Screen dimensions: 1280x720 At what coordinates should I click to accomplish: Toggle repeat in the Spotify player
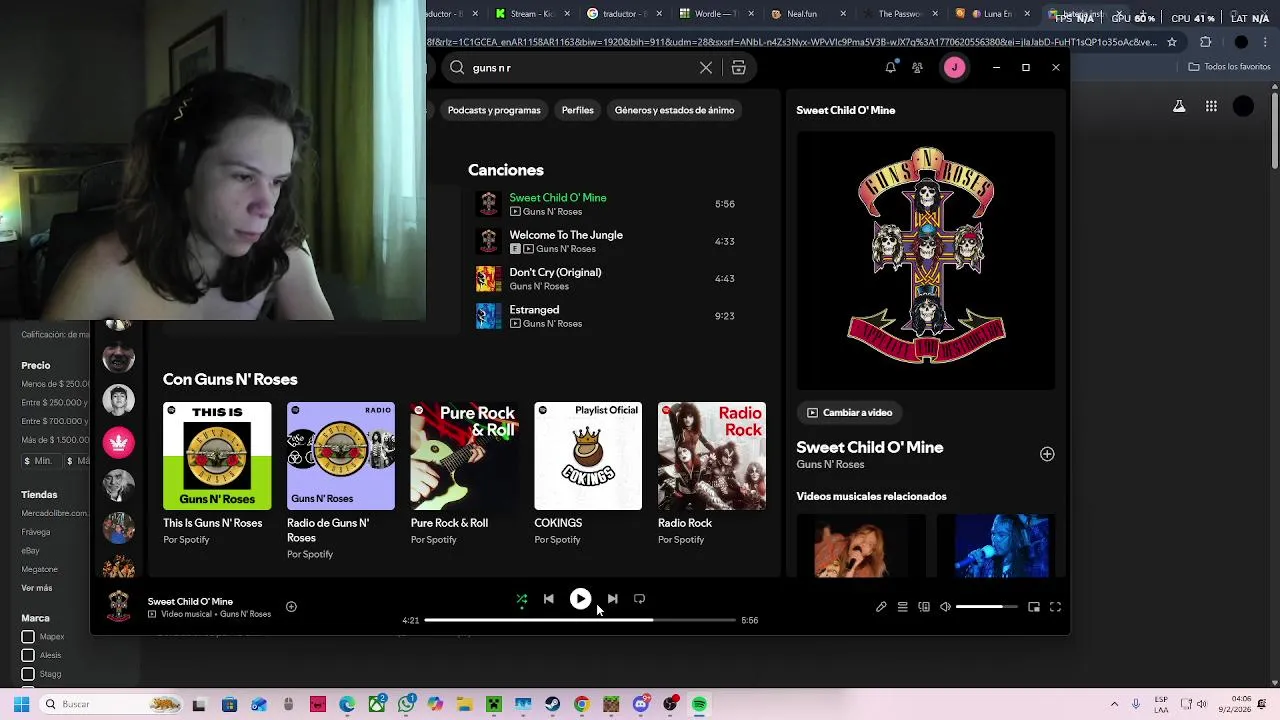click(639, 599)
